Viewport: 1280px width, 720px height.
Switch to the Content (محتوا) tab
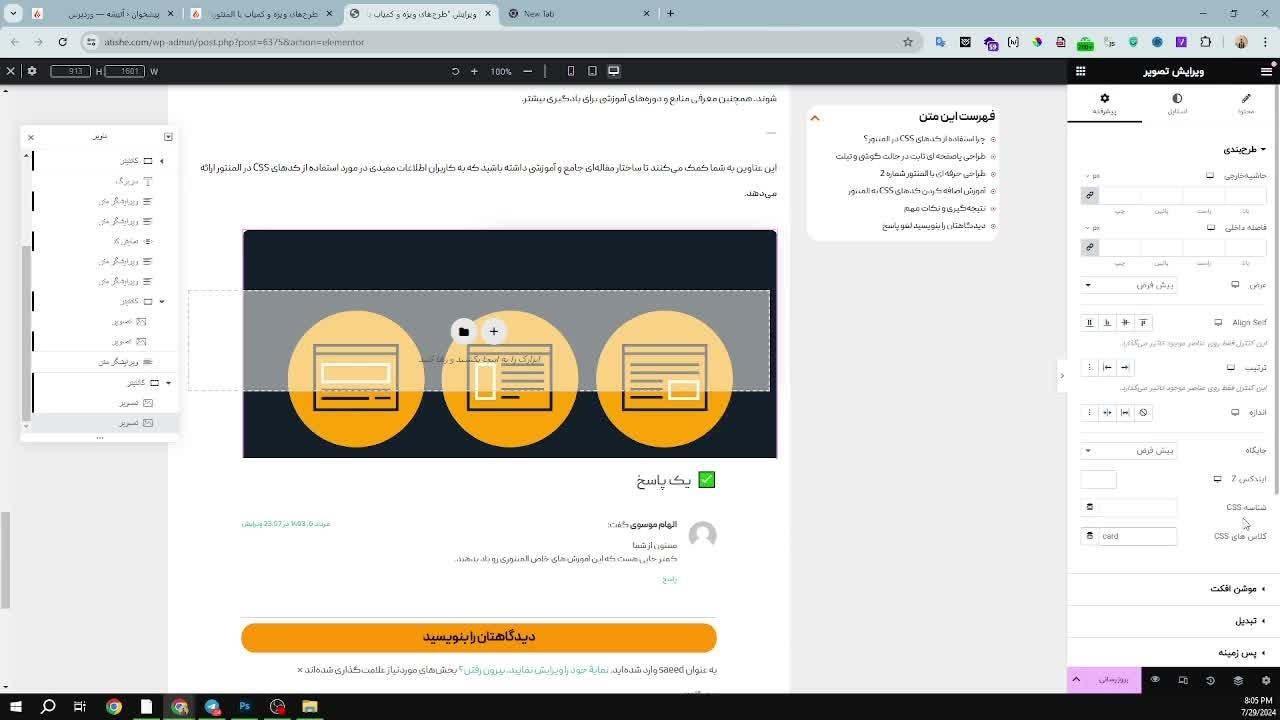click(1245, 104)
